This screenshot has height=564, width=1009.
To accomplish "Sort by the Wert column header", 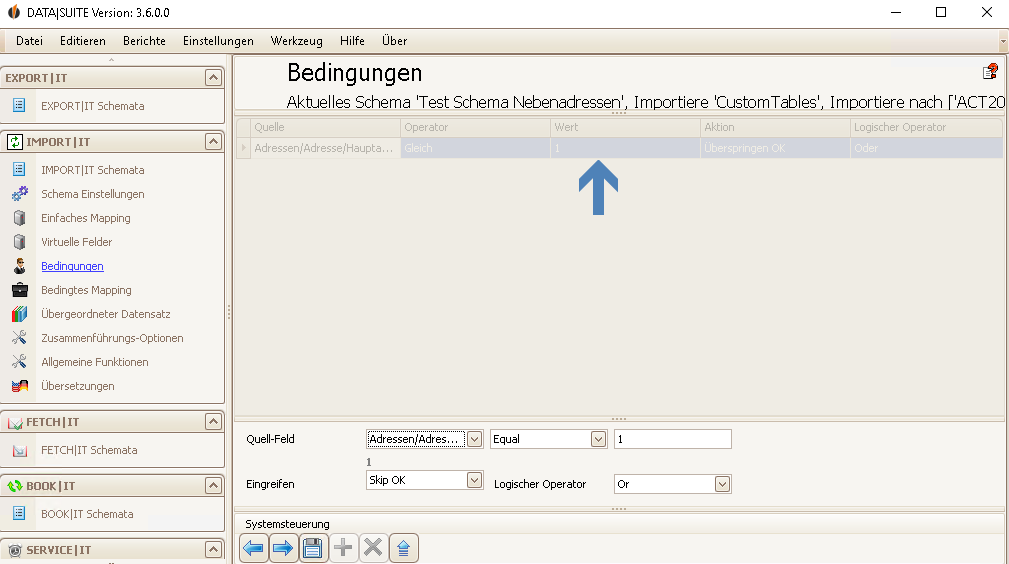I will pos(625,127).
